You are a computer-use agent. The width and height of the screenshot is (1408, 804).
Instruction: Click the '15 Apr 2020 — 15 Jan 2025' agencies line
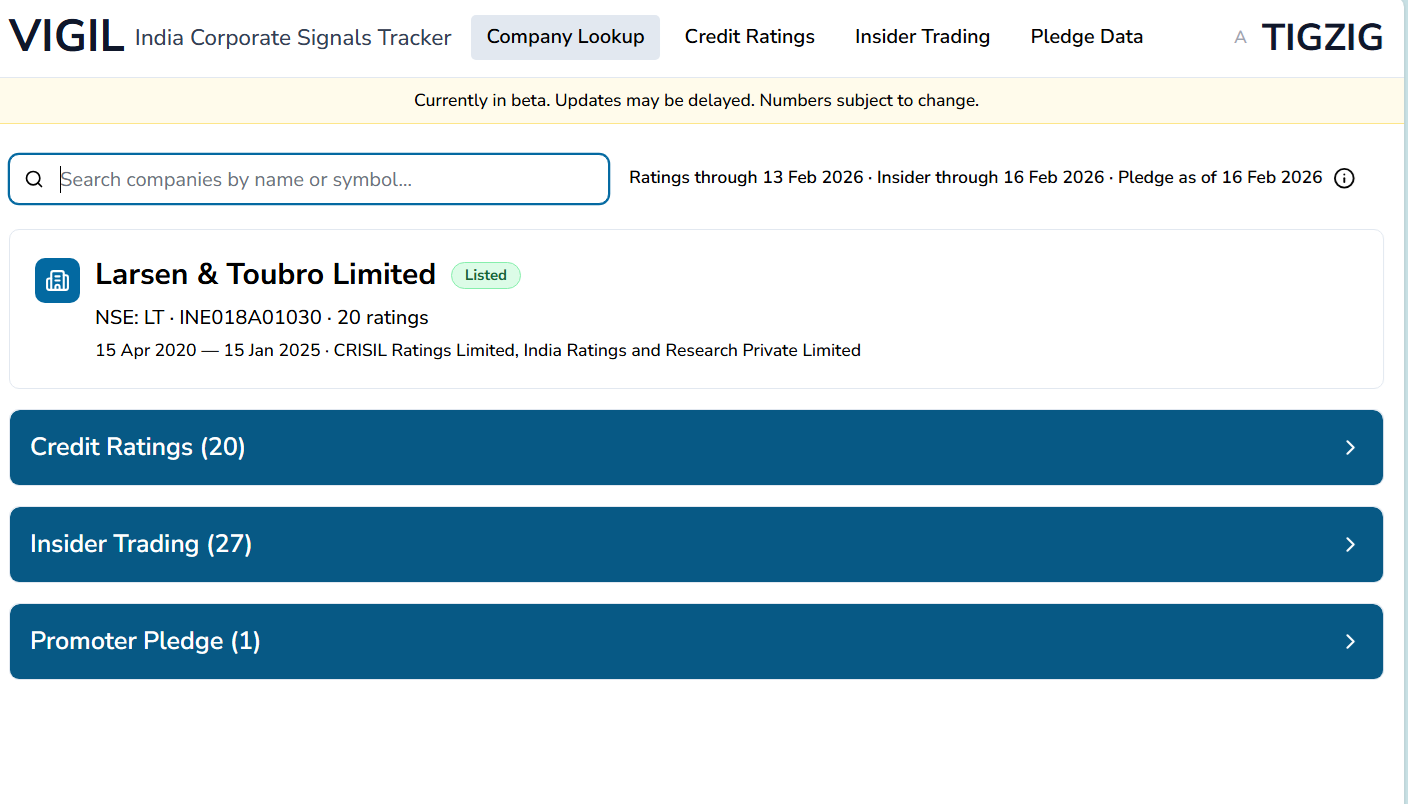pos(478,350)
